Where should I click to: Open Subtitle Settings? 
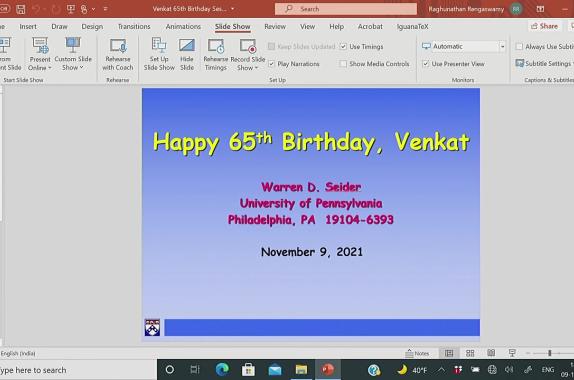[544, 64]
